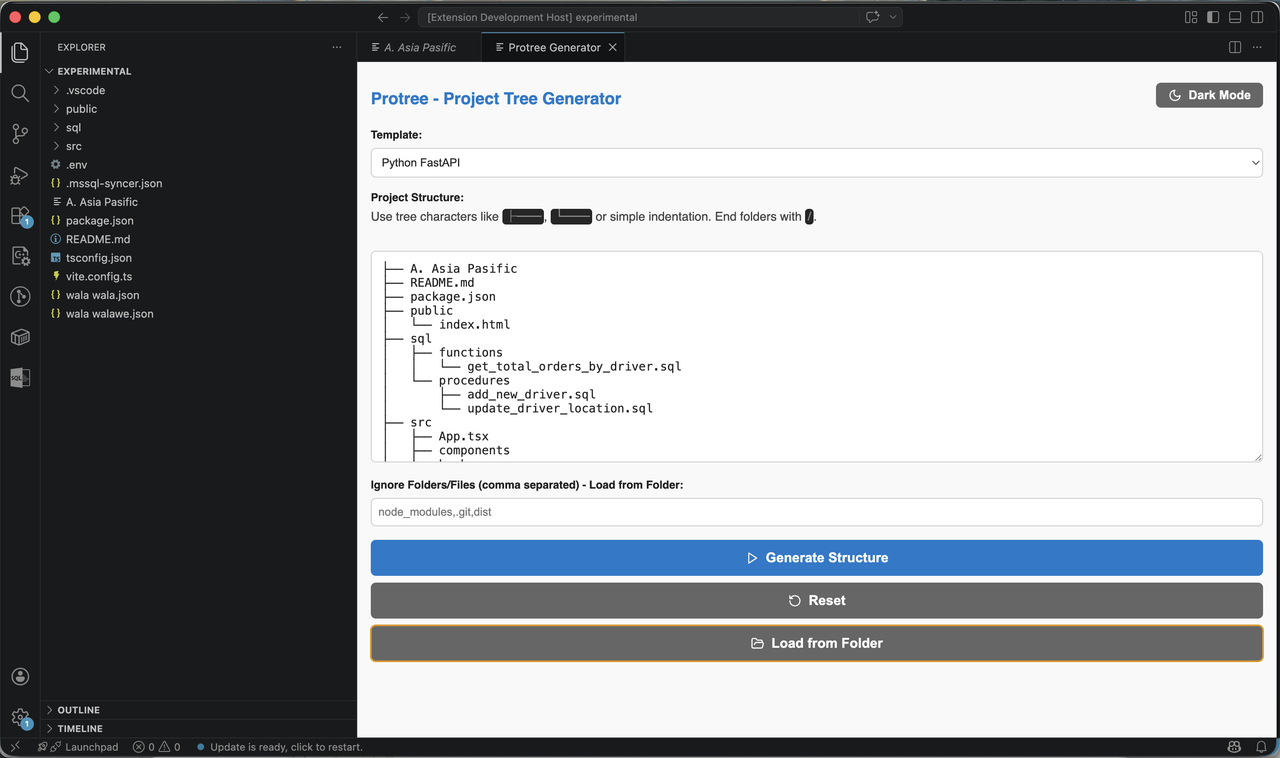The height and width of the screenshot is (758, 1280).
Task: Switch to the A. Asia Pasific tab
Action: coord(419,47)
